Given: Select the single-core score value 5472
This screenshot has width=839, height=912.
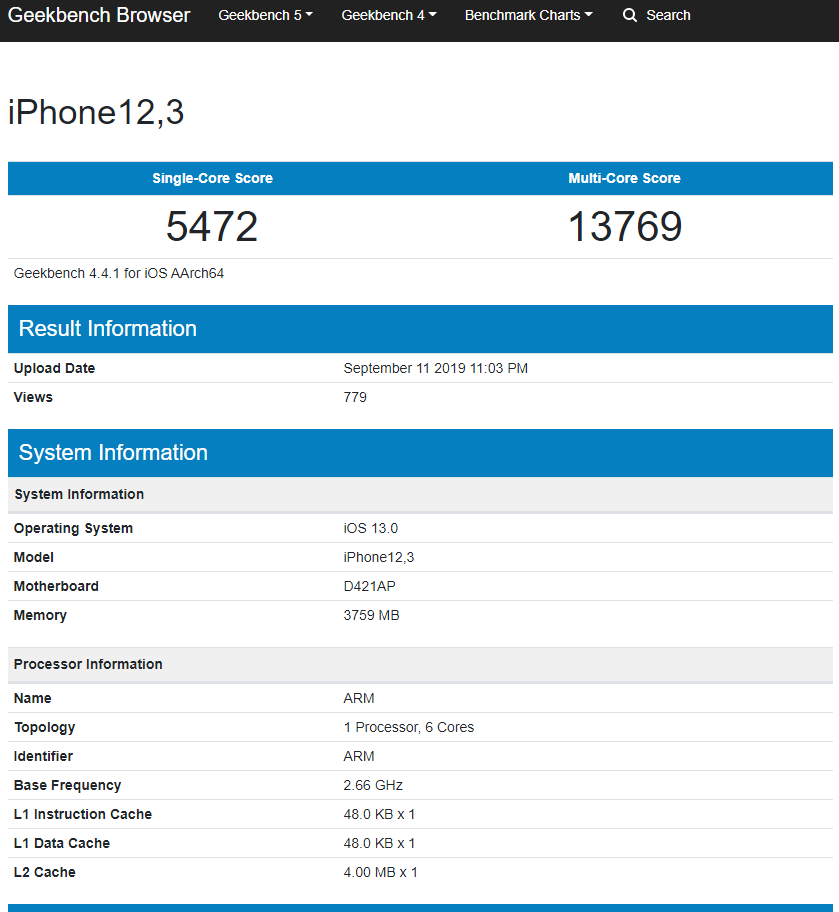Looking at the screenshot, I should point(212,226).
